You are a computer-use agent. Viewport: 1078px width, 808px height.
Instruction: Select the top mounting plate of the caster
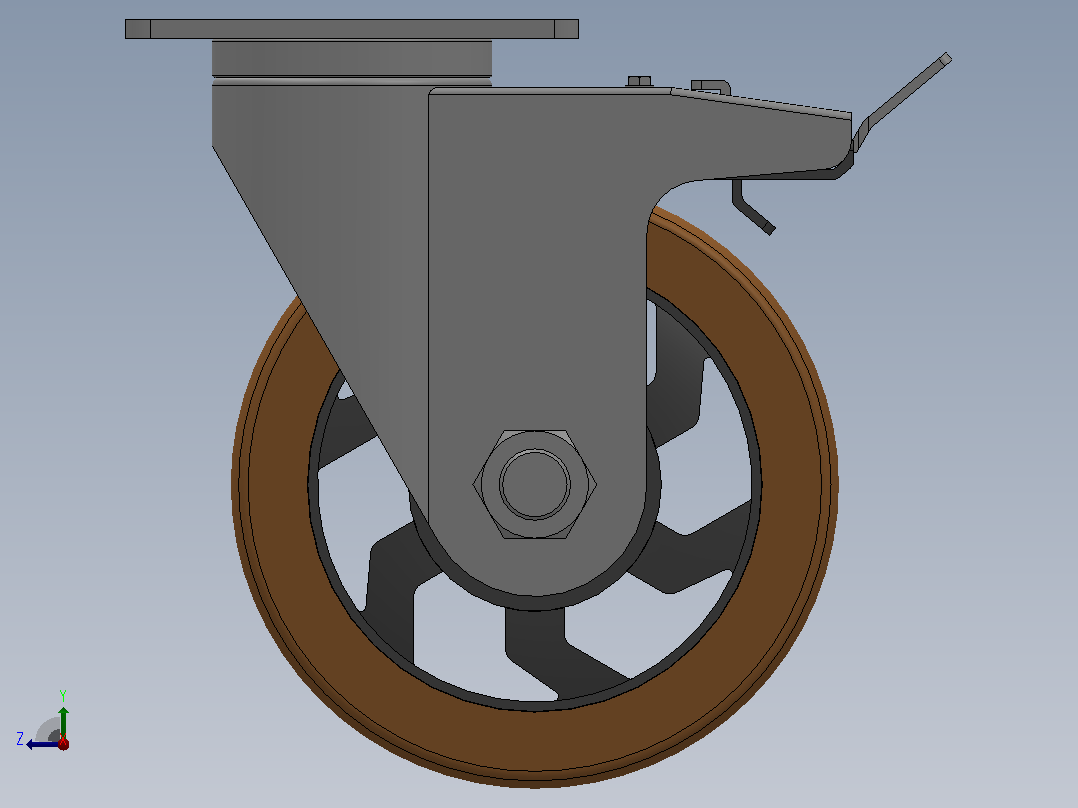click(351, 29)
